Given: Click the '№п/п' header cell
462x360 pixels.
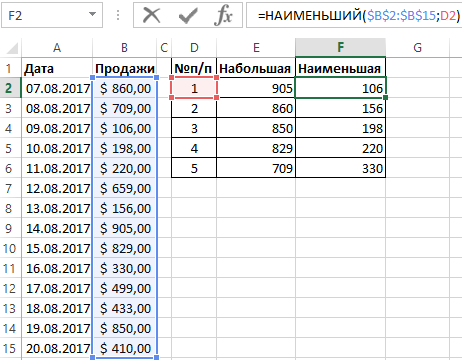Looking at the screenshot, I should [x=194, y=68].
